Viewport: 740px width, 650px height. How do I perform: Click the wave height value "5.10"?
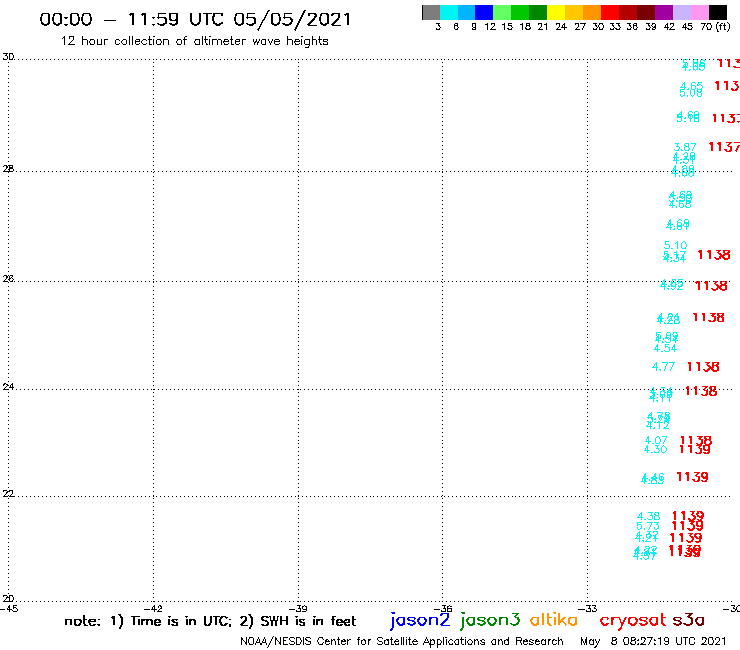(x=675, y=245)
